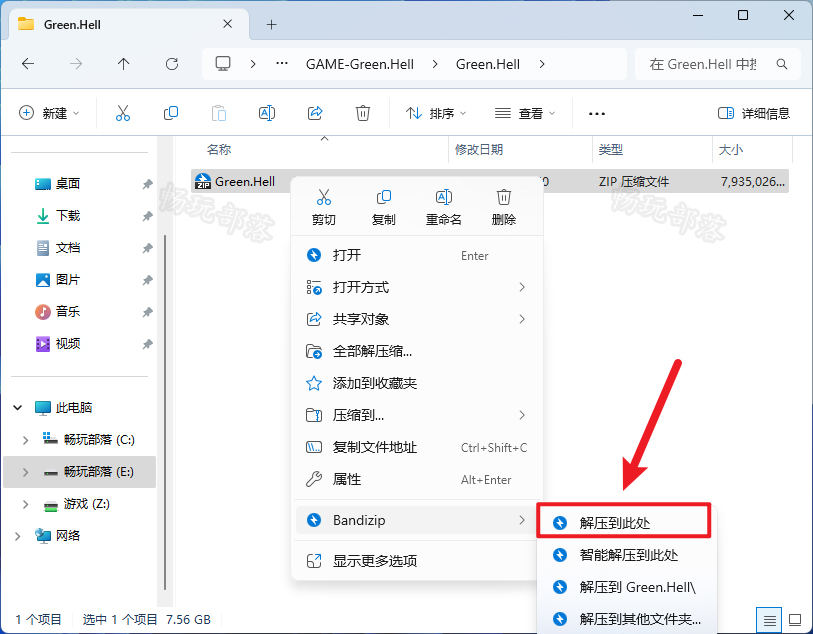Image resolution: width=813 pixels, height=634 pixels.
Task: Select 属性 in the context menu
Action: 417,480
